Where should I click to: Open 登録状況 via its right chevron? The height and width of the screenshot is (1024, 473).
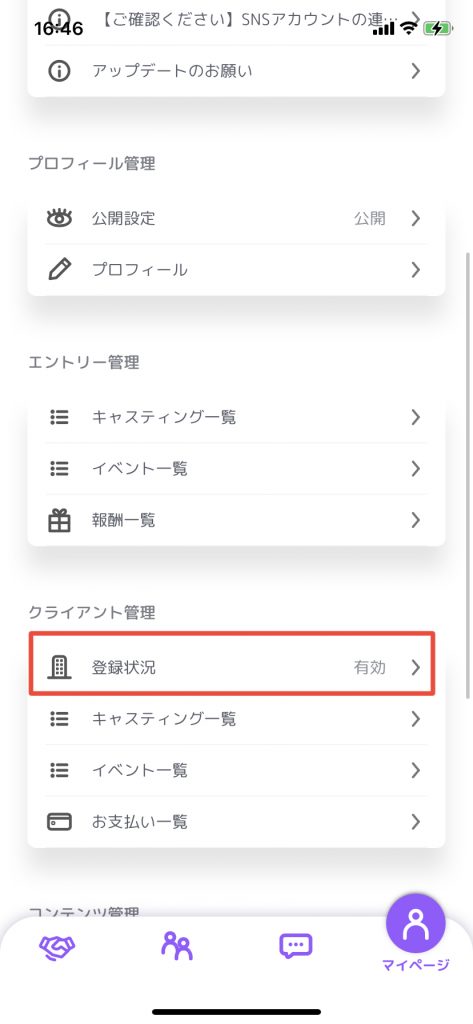tap(416, 667)
